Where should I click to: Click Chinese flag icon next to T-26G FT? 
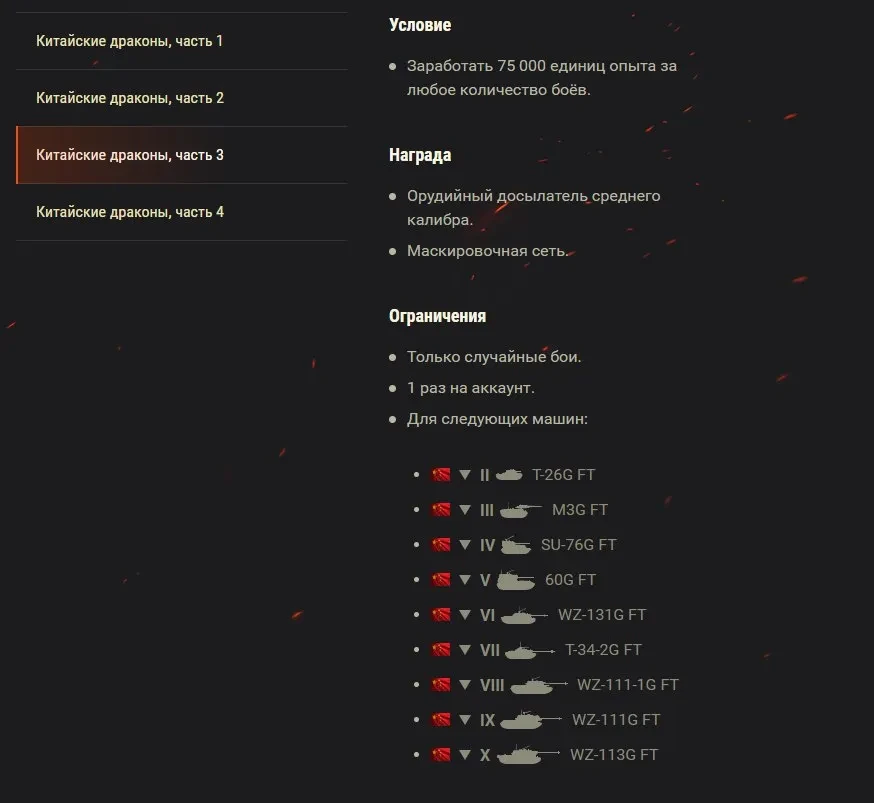(x=440, y=475)
